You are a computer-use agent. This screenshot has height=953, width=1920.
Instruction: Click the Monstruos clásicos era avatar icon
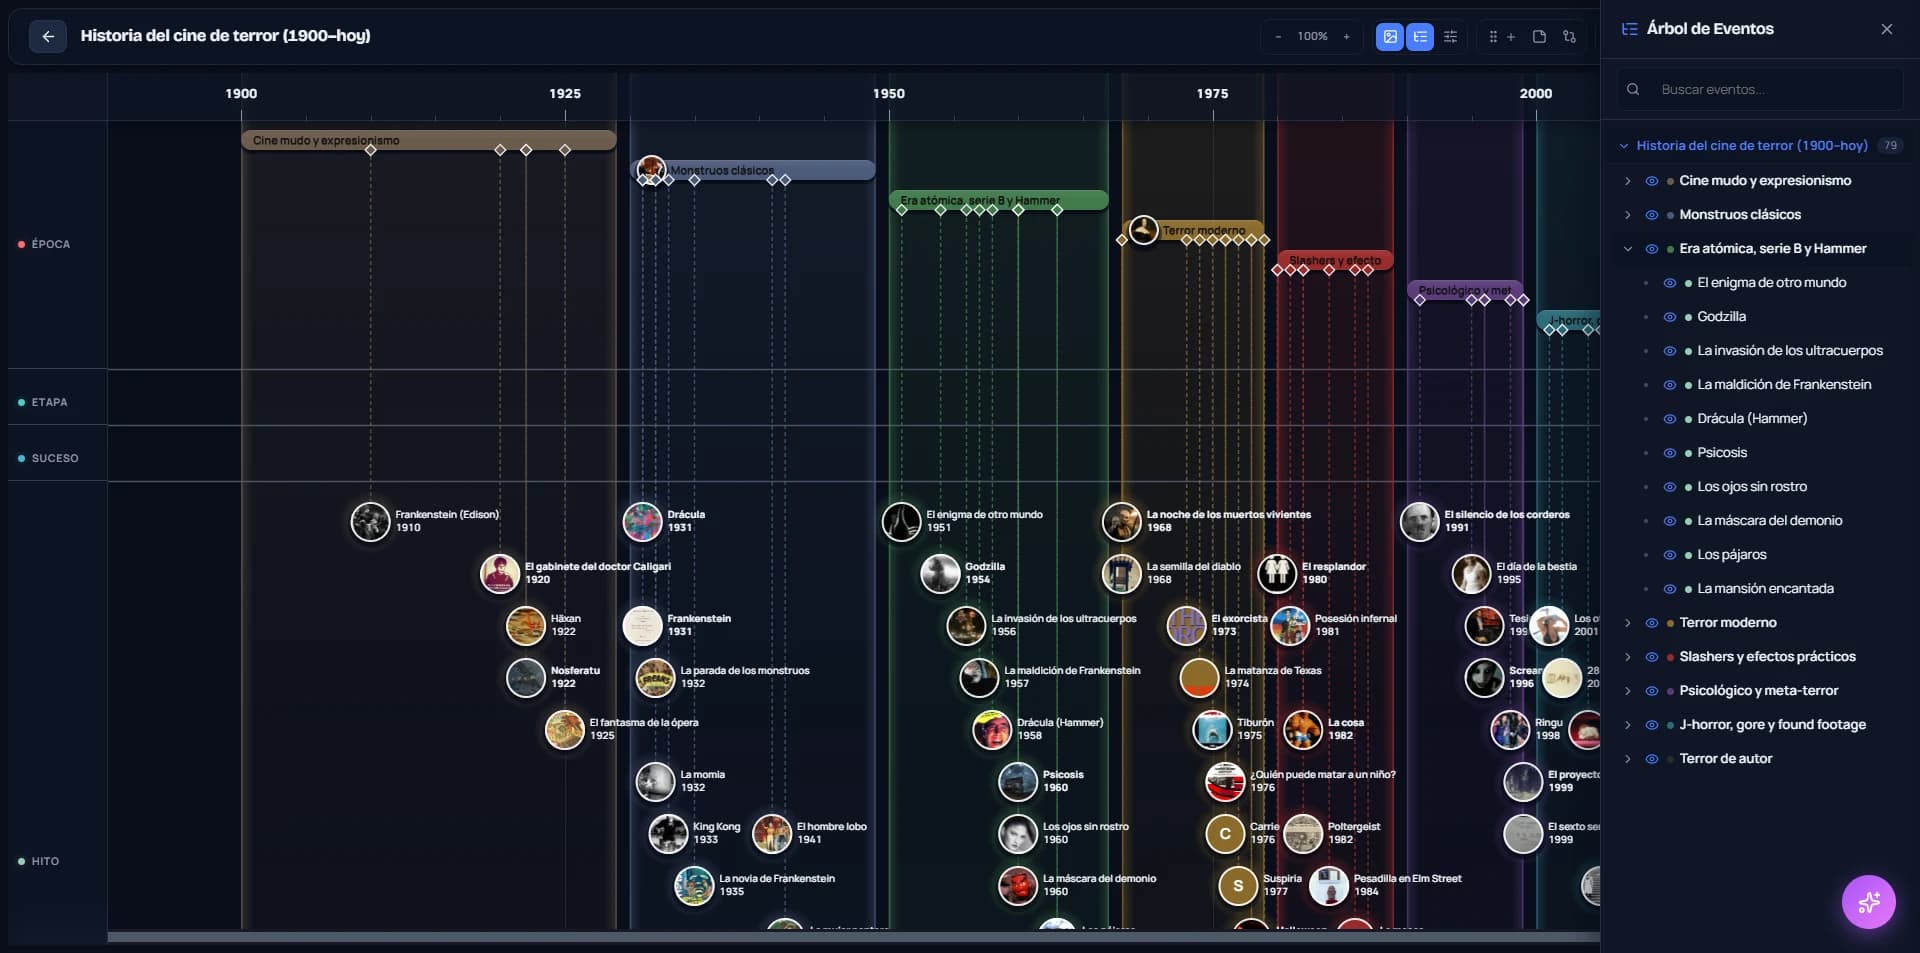[651, 169]
